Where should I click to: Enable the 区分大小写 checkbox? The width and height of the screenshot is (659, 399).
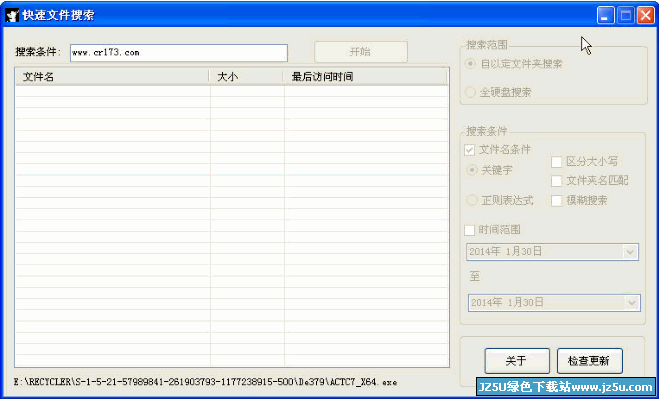(556, 162)
